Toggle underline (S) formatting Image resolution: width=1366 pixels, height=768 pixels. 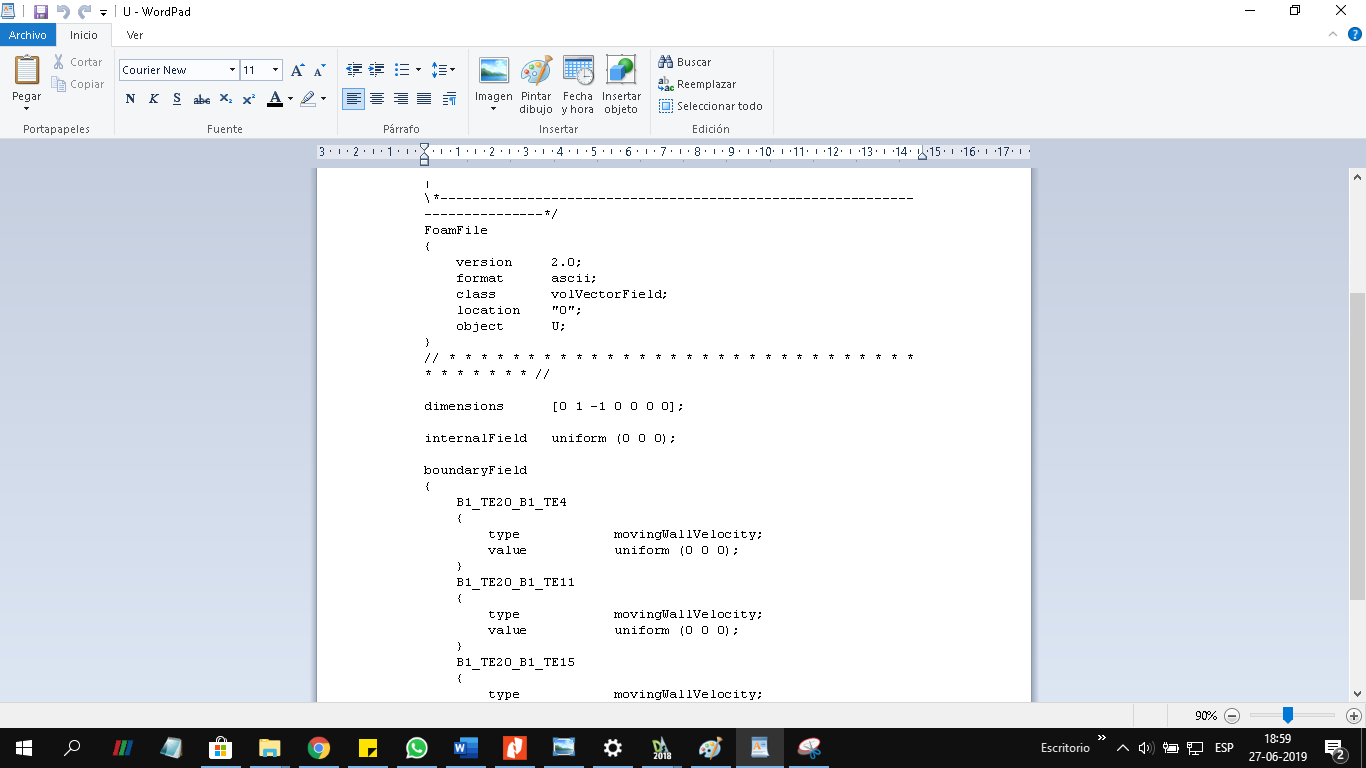tap(177, 99)
